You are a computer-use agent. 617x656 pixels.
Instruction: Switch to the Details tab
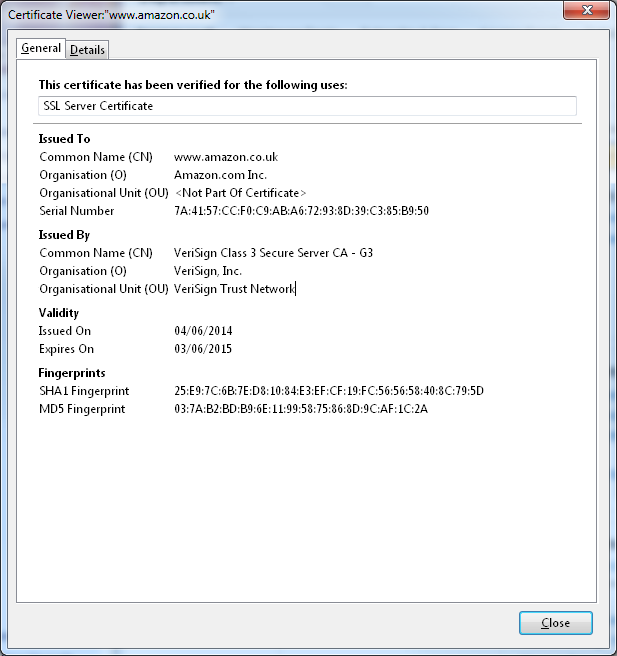87,50
